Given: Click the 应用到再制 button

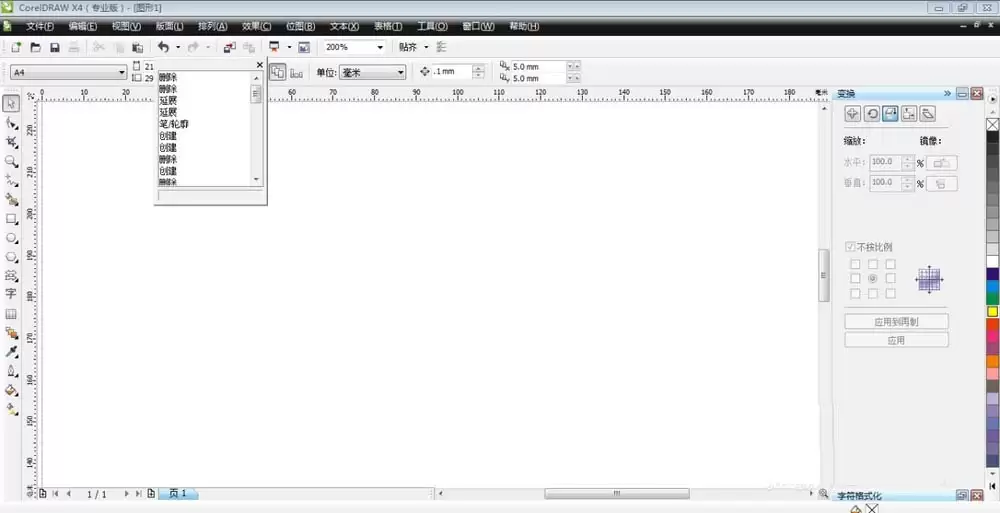Looking at the screenshot, I should pos(896,322).
